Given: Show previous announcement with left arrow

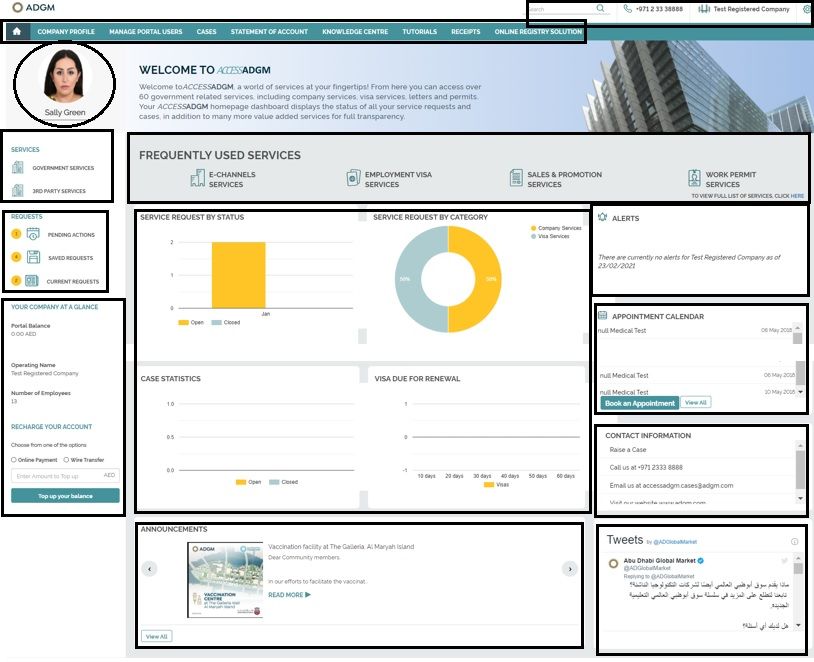Looking at the screenshot, I should [150, 569].
